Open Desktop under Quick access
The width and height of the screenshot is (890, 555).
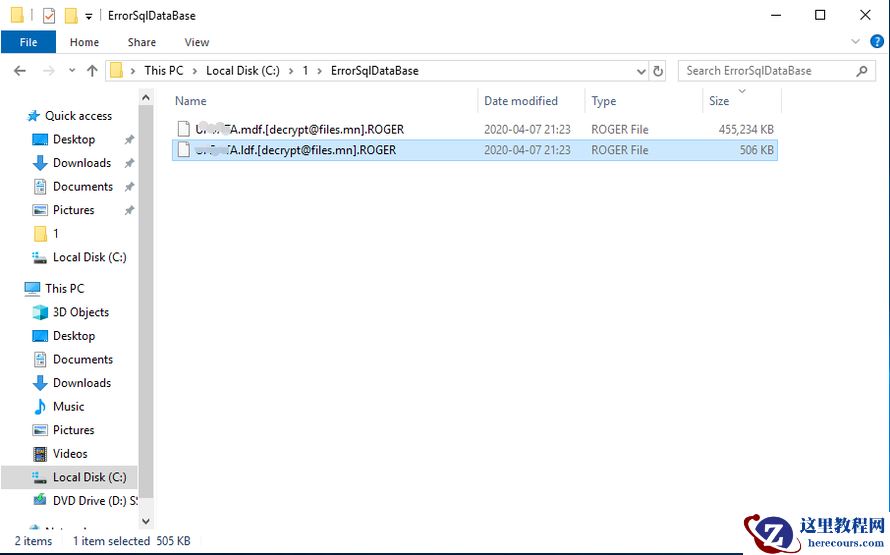(x=74, y=139)
